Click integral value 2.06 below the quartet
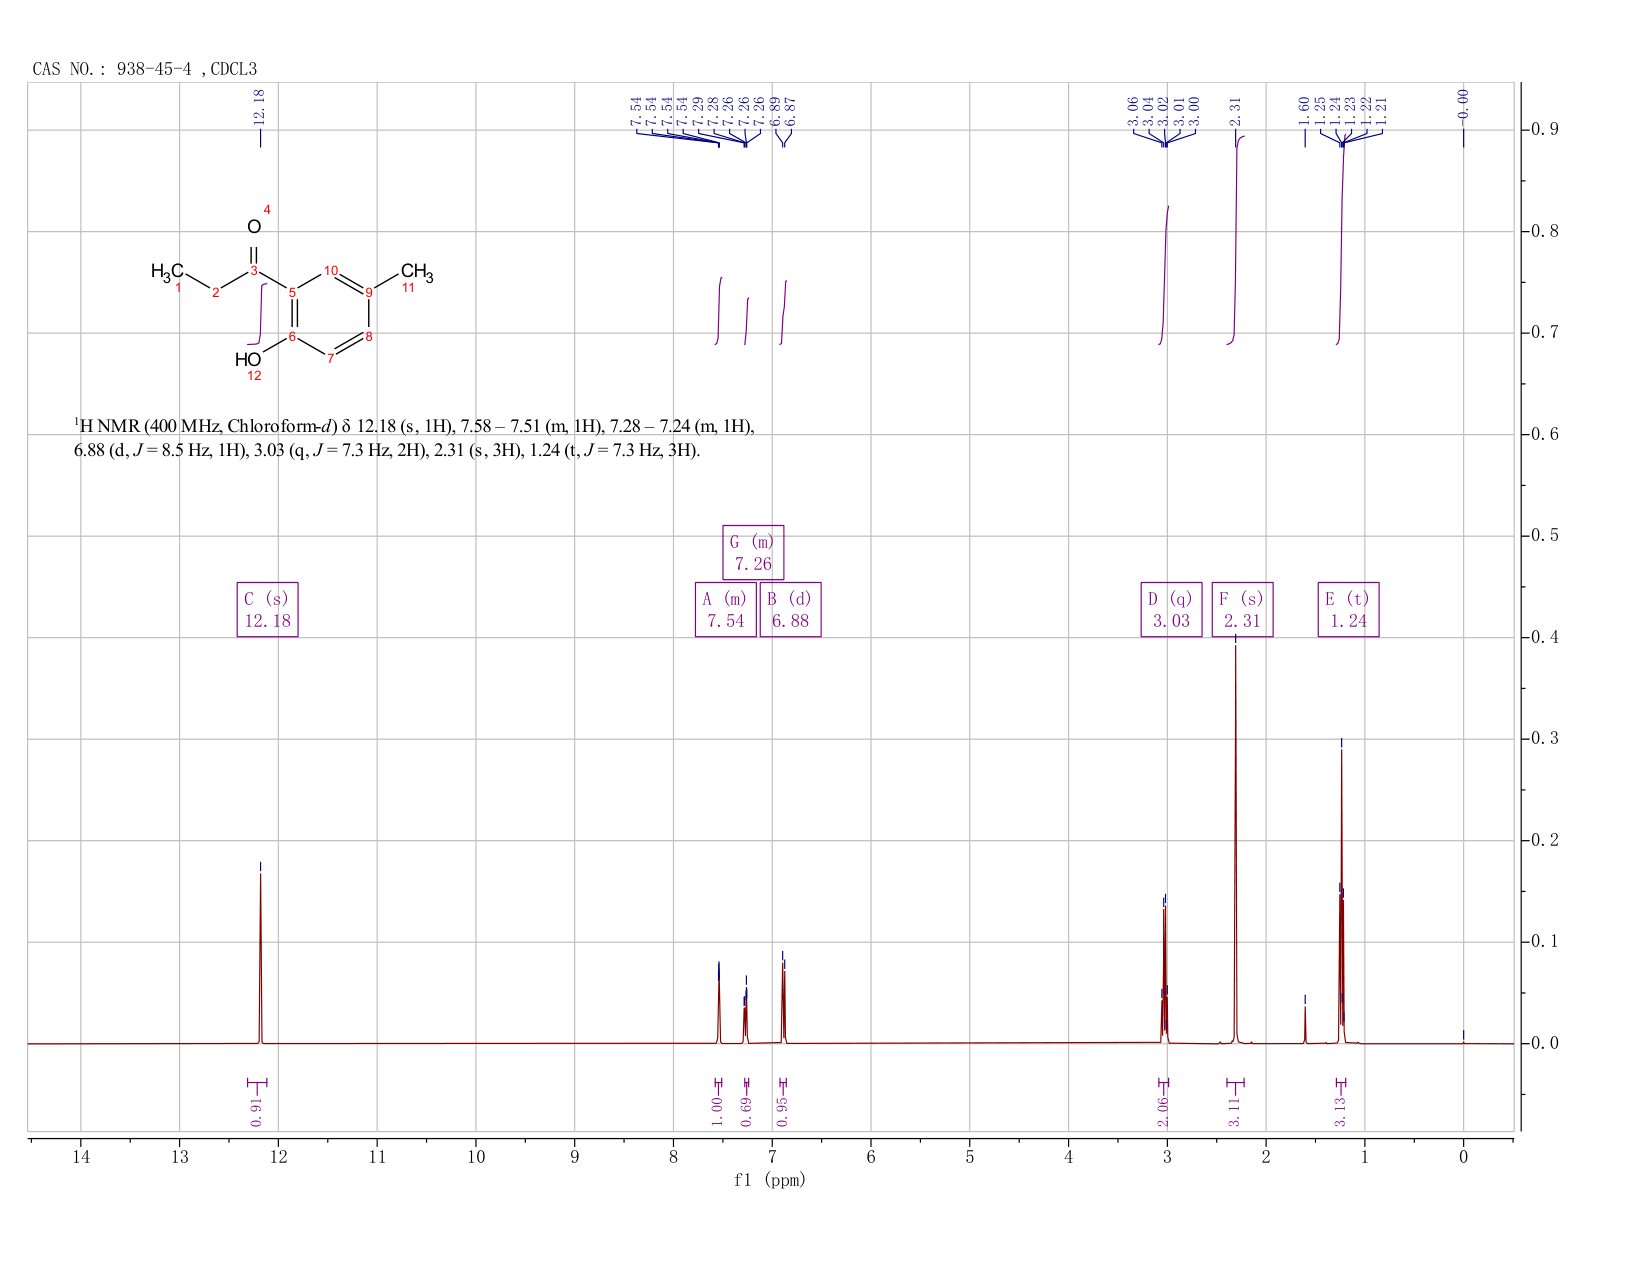Image resolution: width=1650 pixels, height=1275 pixels. 1163,1110
